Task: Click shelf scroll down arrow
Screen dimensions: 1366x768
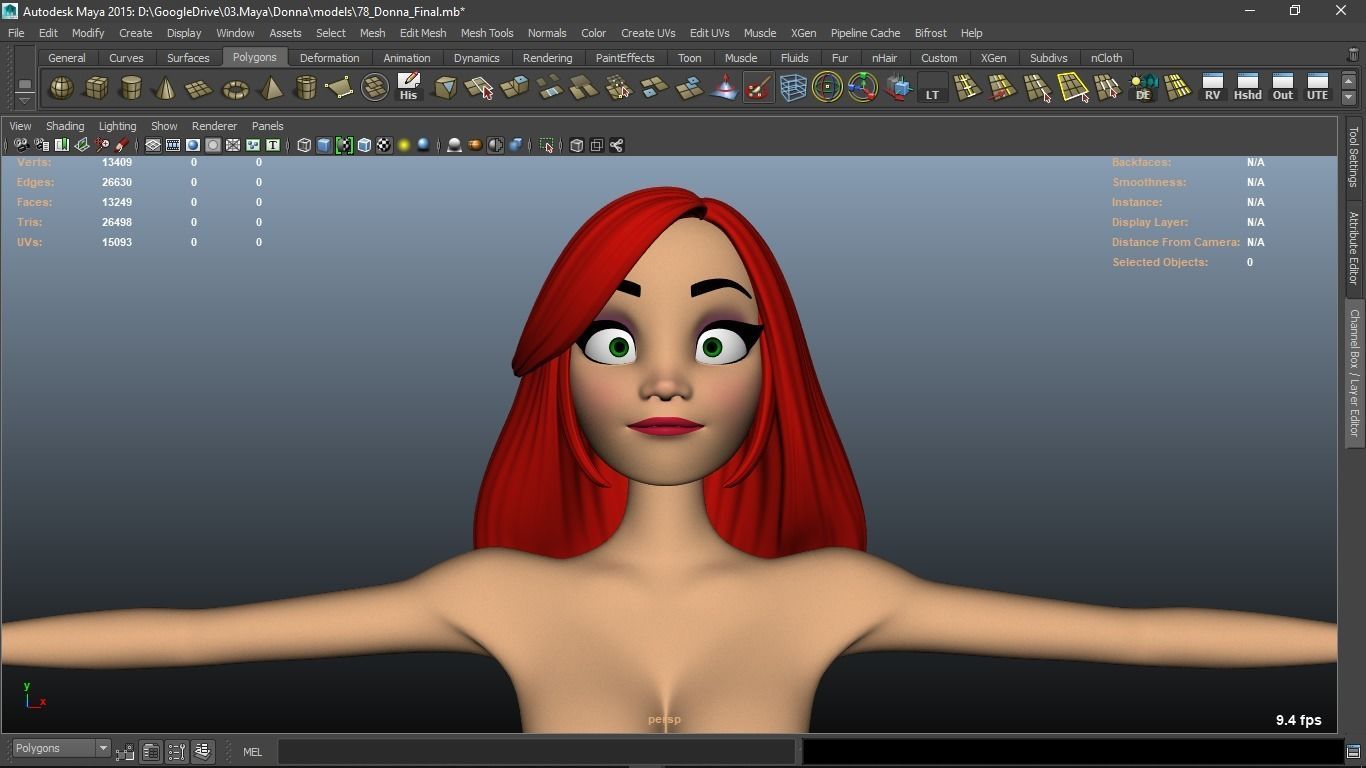Action: 1349,97
